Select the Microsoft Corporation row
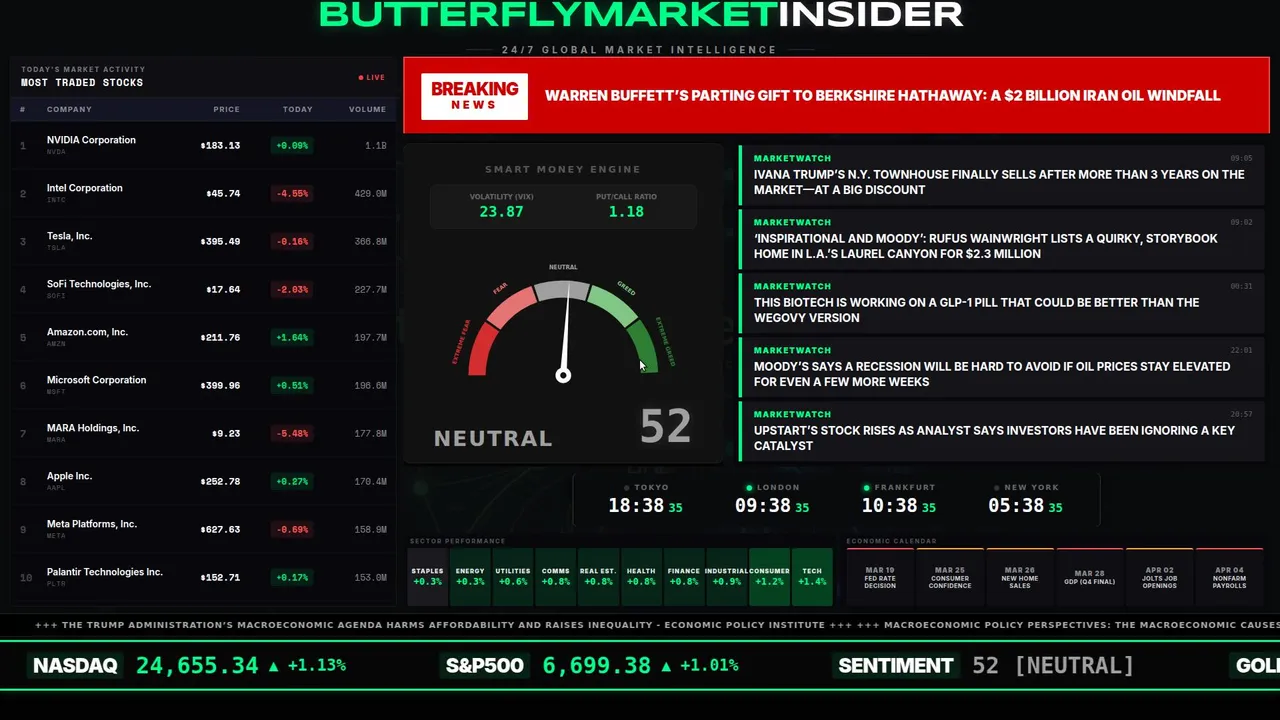 click(203, 385)
